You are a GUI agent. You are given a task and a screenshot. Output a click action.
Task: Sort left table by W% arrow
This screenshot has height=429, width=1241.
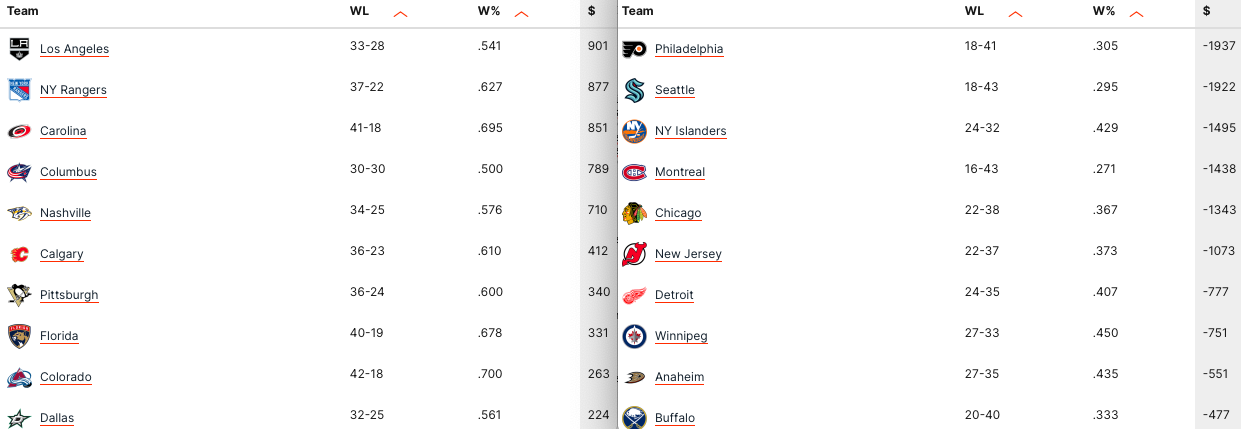click(521, 14)
